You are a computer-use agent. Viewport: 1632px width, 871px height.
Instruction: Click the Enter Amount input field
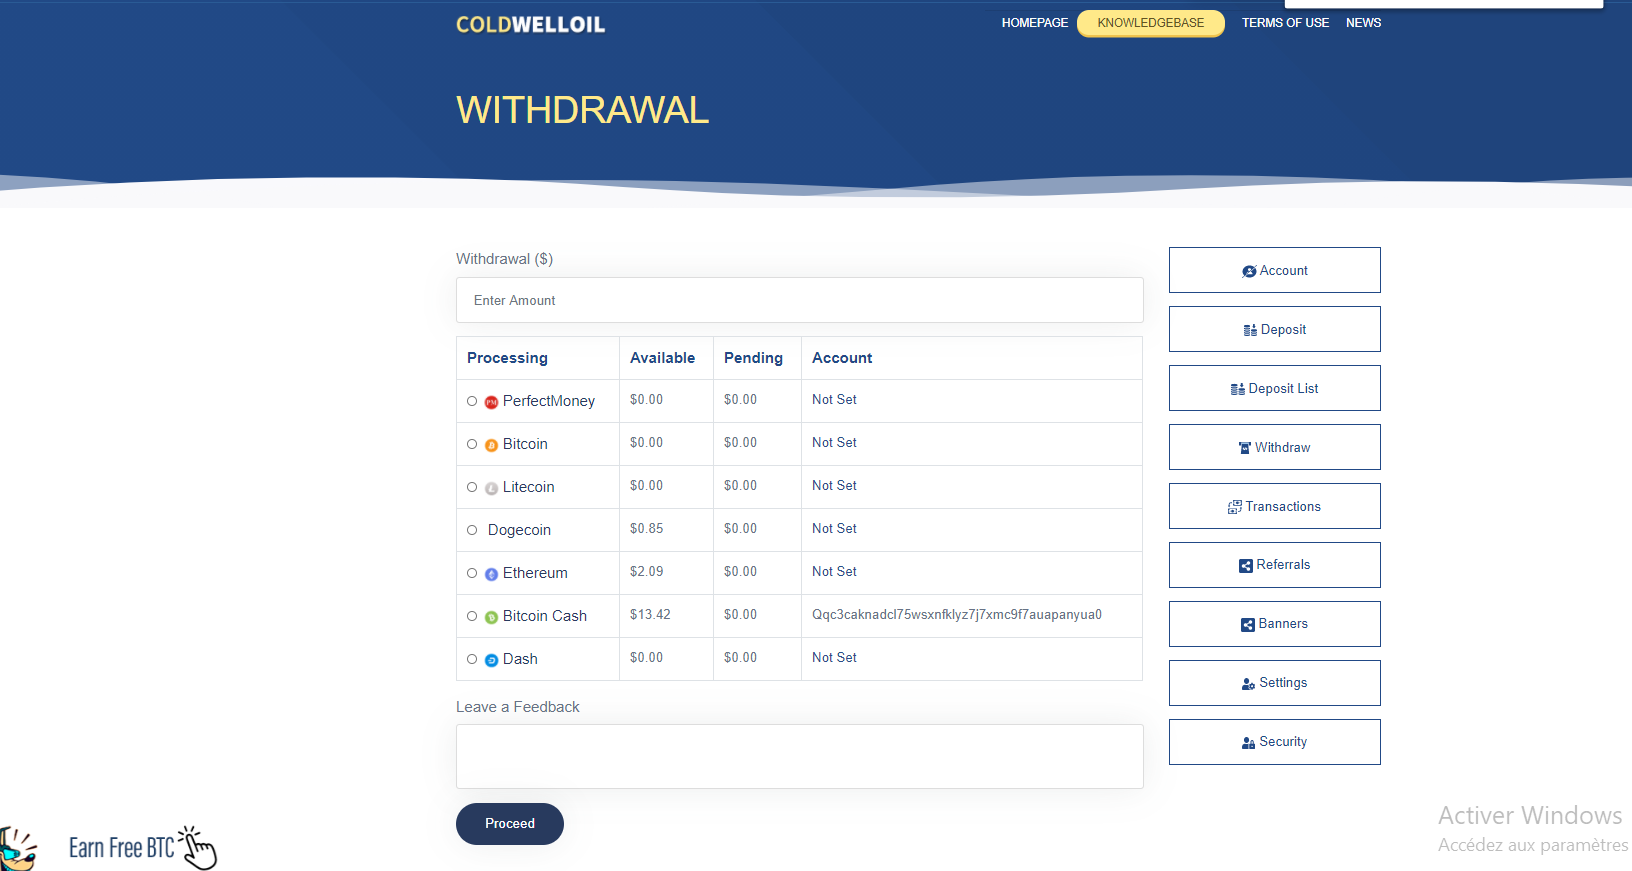click(800, 300)
